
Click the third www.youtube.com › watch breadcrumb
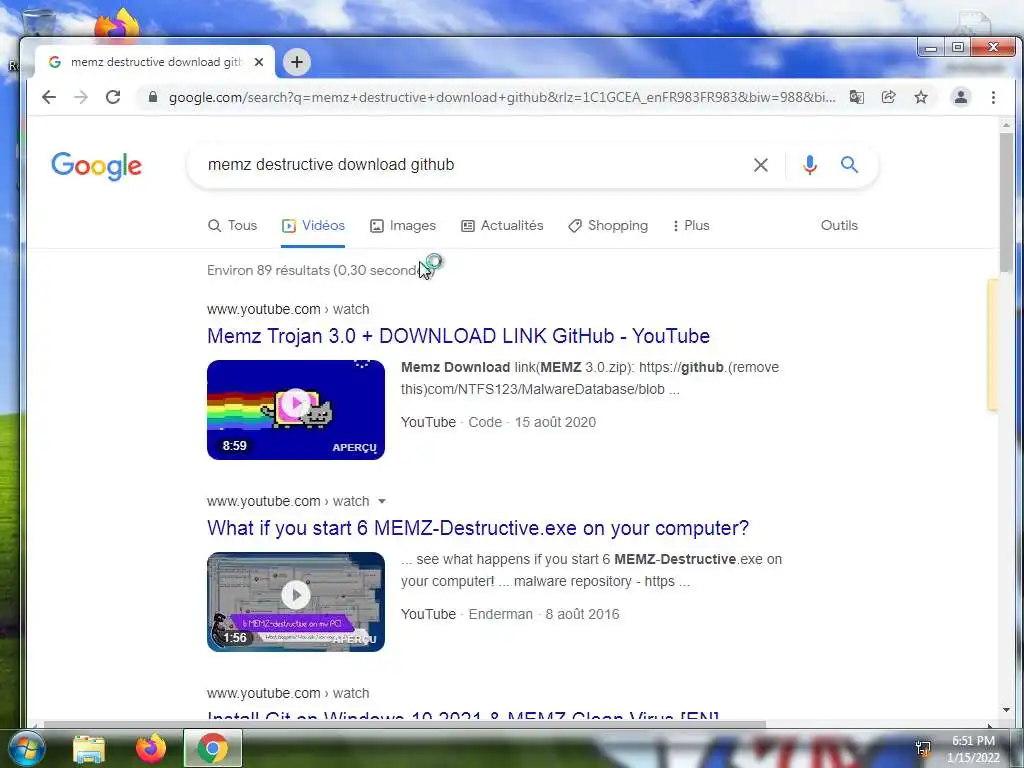click(x=288, y=693)
